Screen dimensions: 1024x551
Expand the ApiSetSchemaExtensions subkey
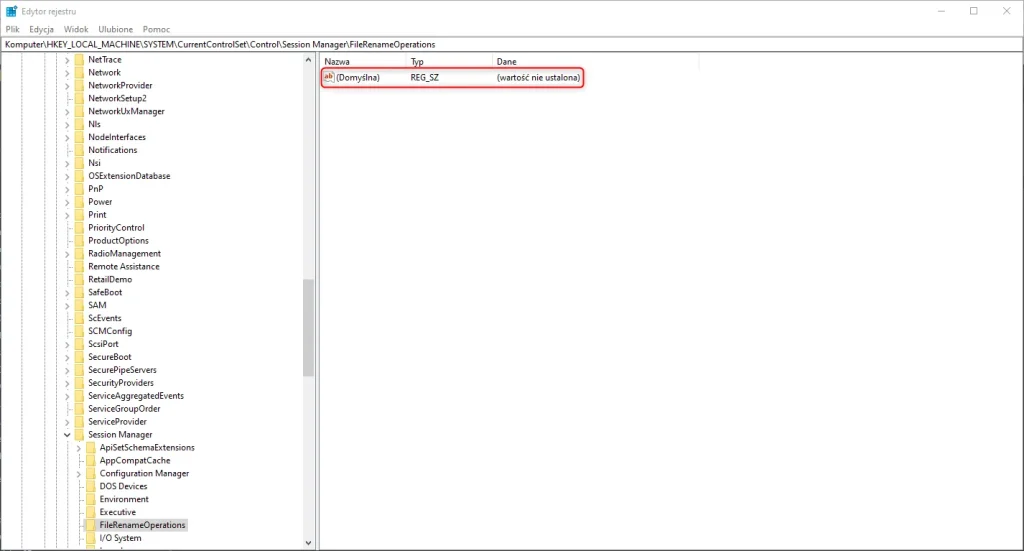(x=78, y=448)
